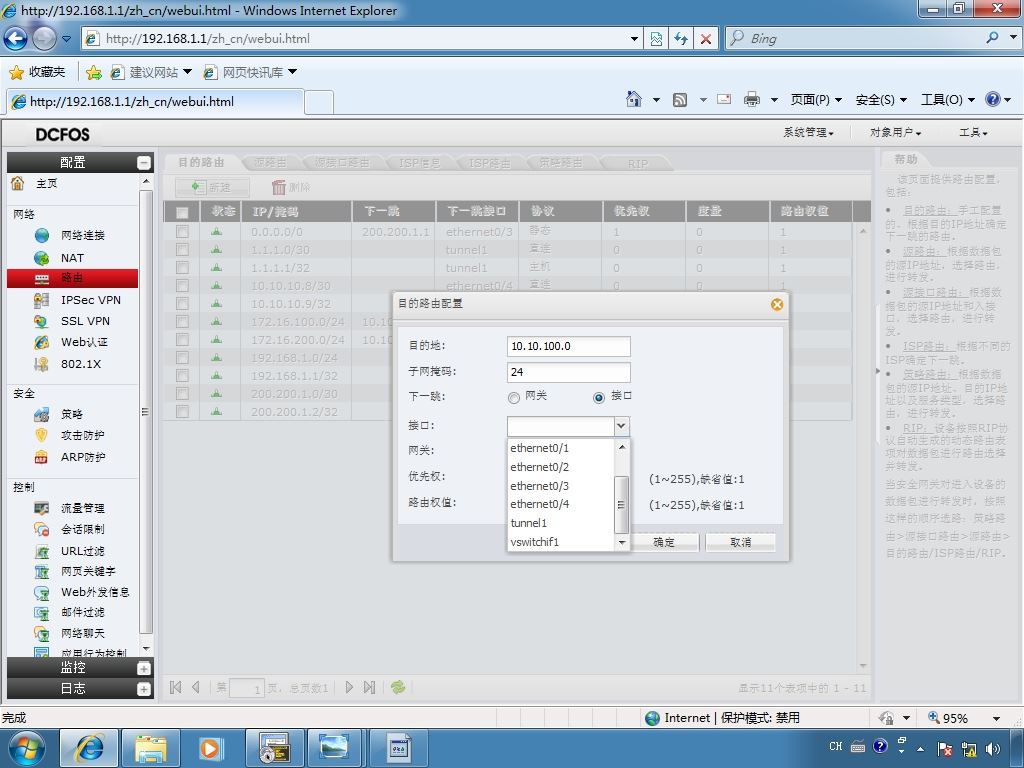
Task: Open the 邮件过滤 icon
Action: (x=42, y=613)
